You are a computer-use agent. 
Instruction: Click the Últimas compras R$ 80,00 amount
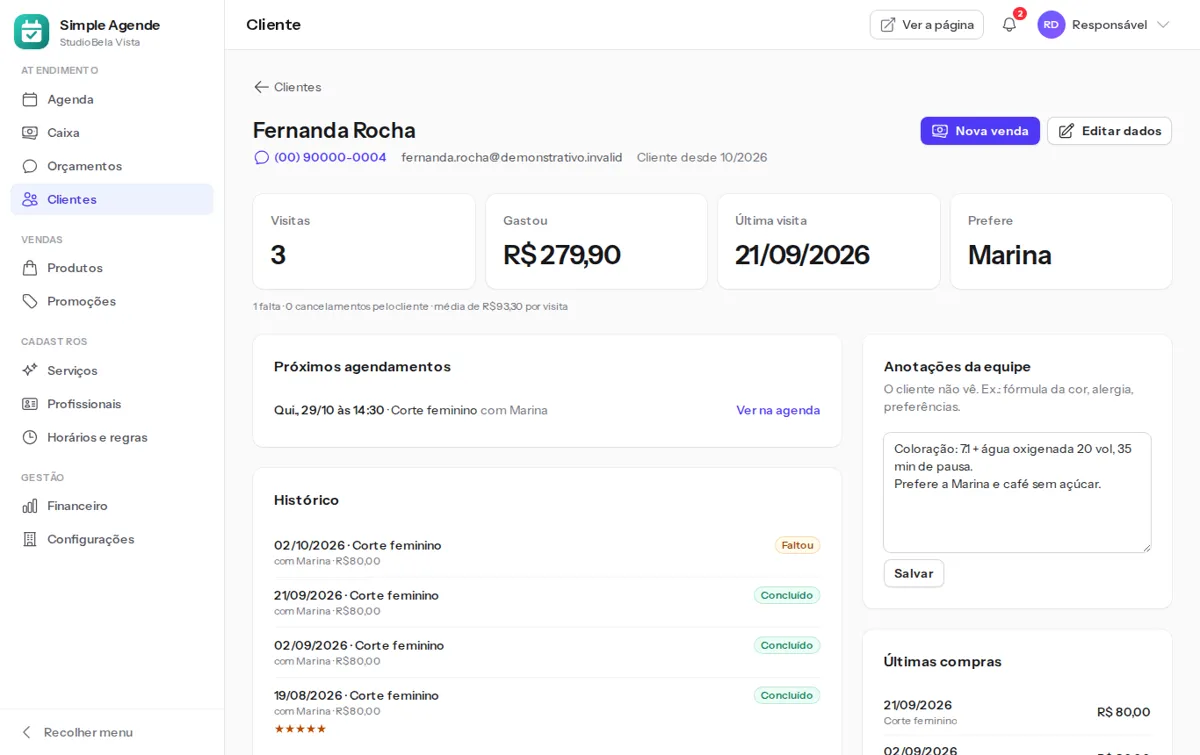tap(1123, 712)
